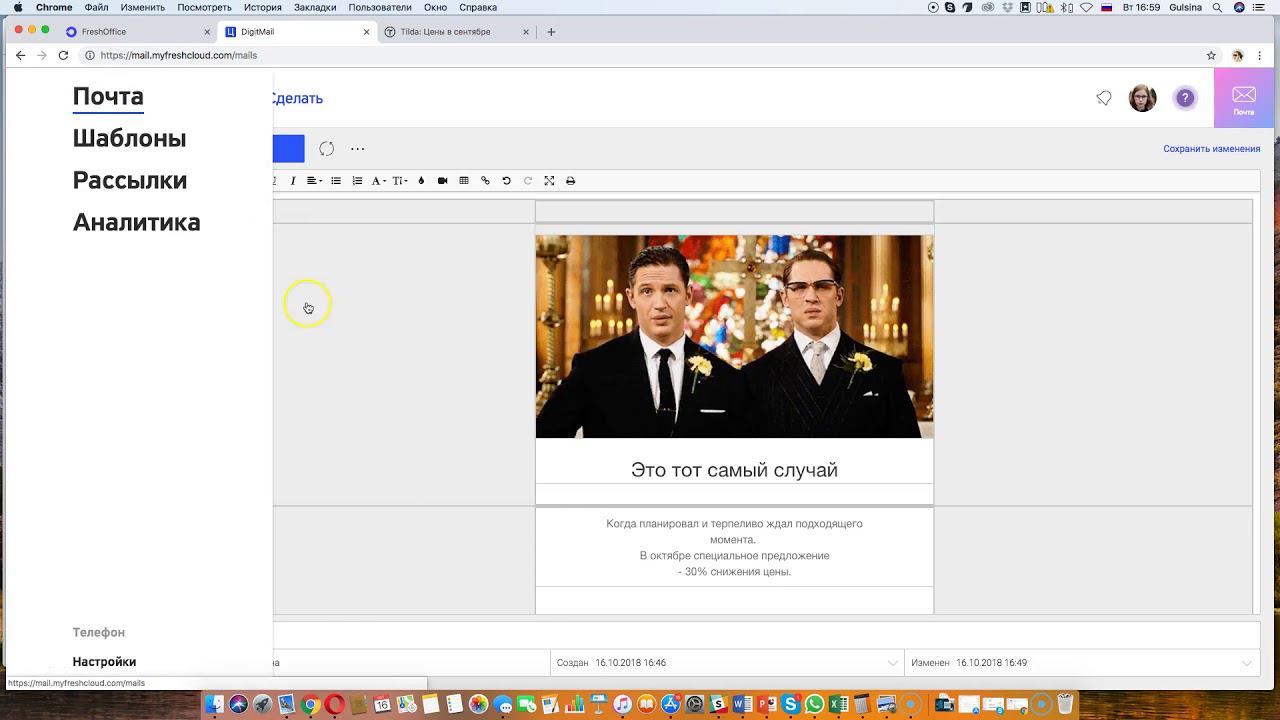Open the three-dot more options menu
1280x720 pixels.
coord(357,149)
